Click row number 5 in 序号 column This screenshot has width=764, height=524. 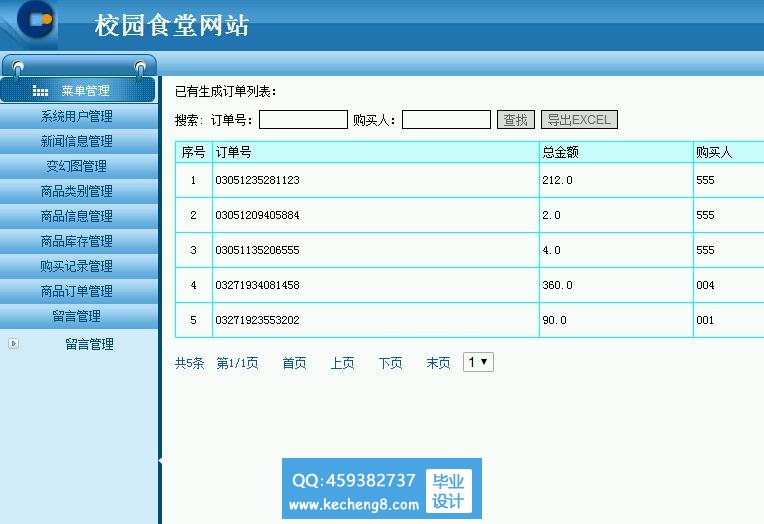[193, 321]
